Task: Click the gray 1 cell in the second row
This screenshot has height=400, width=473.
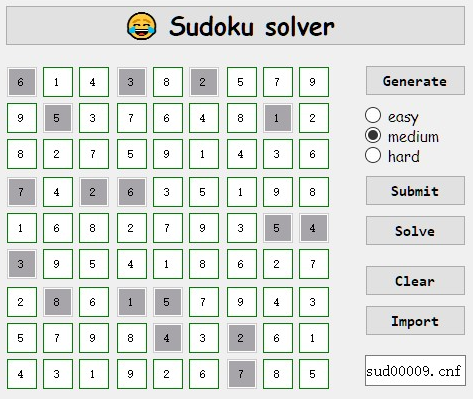Action: tap(278, 118)
